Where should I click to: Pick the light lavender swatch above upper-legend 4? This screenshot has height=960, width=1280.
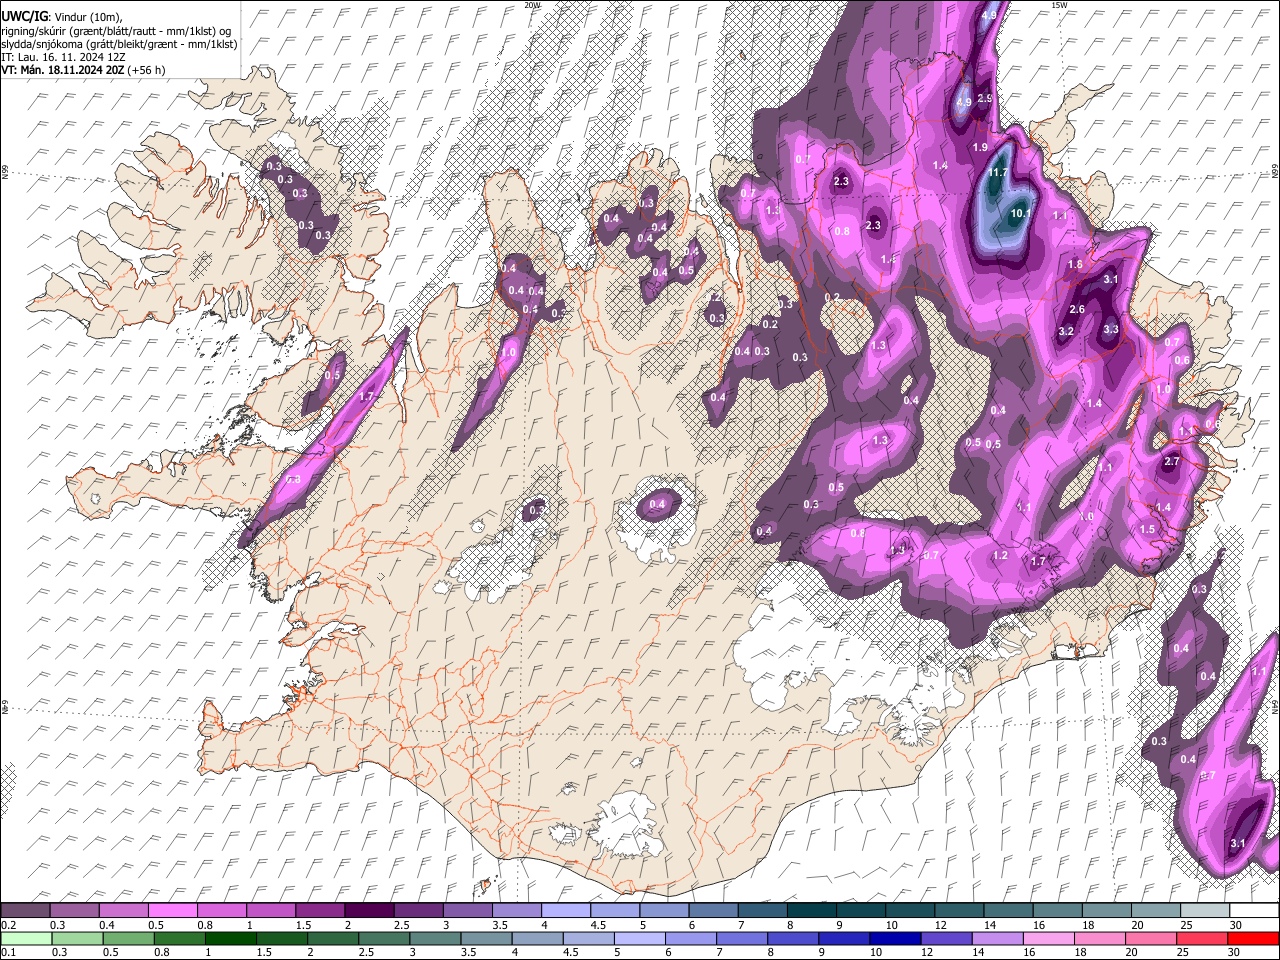566,911
